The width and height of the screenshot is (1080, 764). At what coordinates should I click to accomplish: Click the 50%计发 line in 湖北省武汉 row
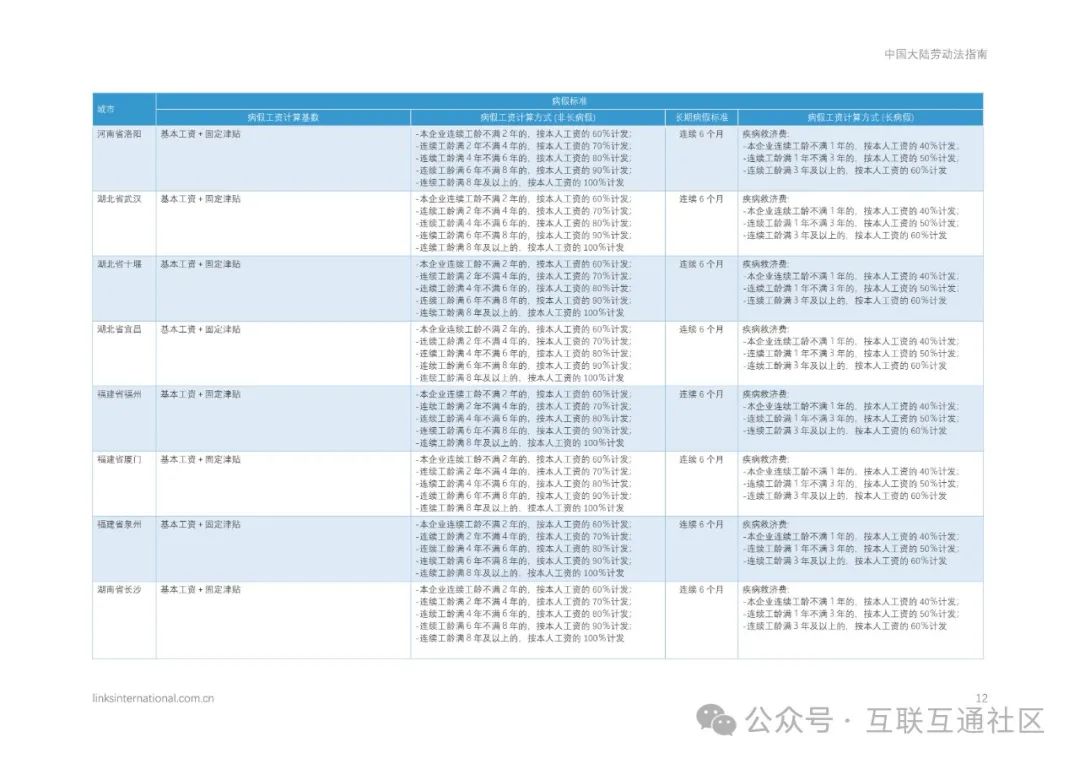[851, 223]
